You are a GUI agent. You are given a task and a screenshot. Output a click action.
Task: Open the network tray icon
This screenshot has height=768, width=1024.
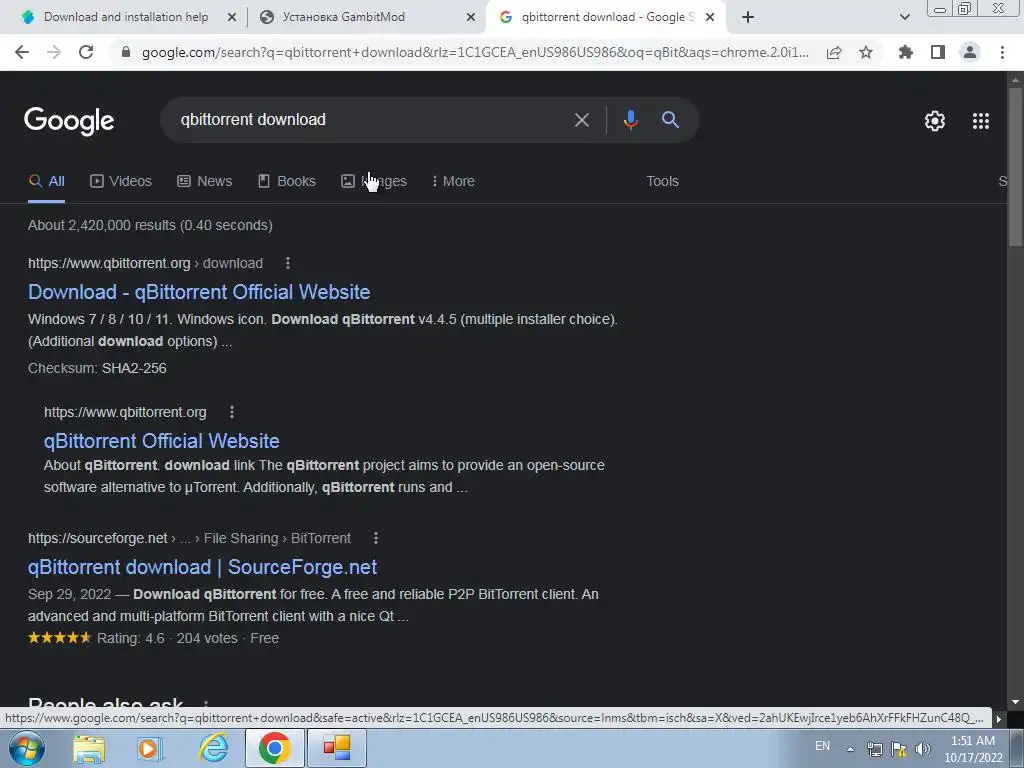click(874, 749)
